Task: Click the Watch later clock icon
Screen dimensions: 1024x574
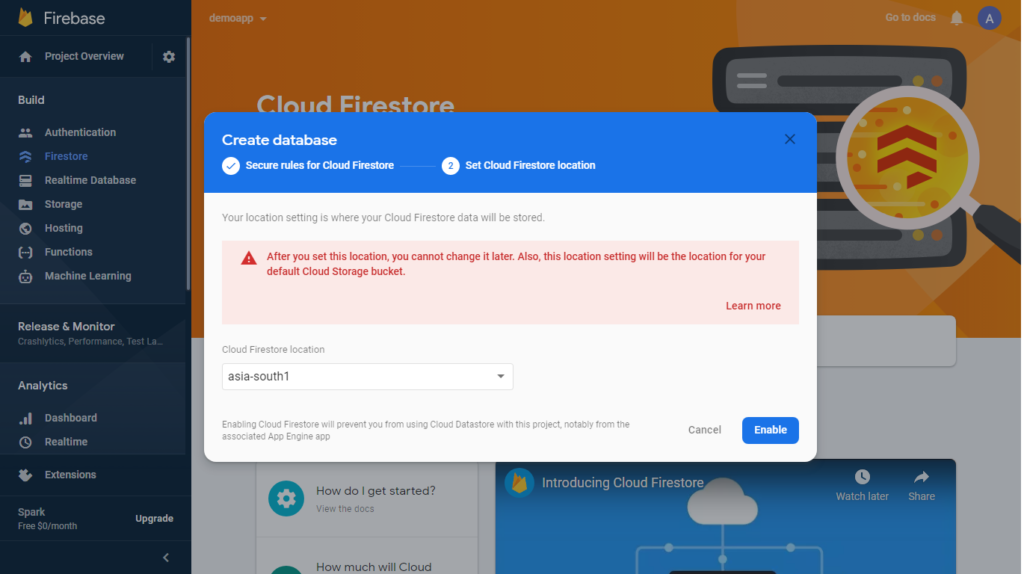Action: pyautogui.click(x=862, y=477)
